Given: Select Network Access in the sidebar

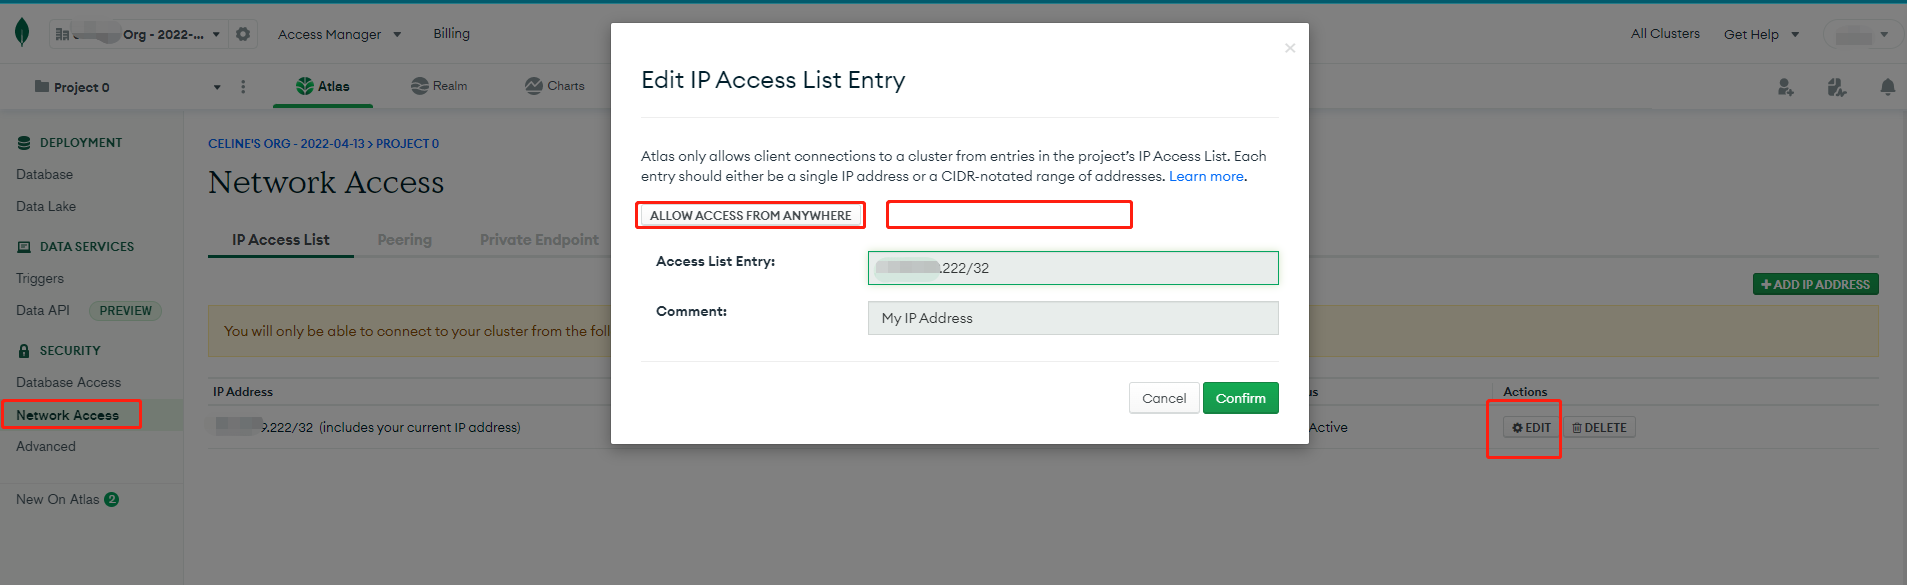Looking at the screenshot, I should click(67, 415).
